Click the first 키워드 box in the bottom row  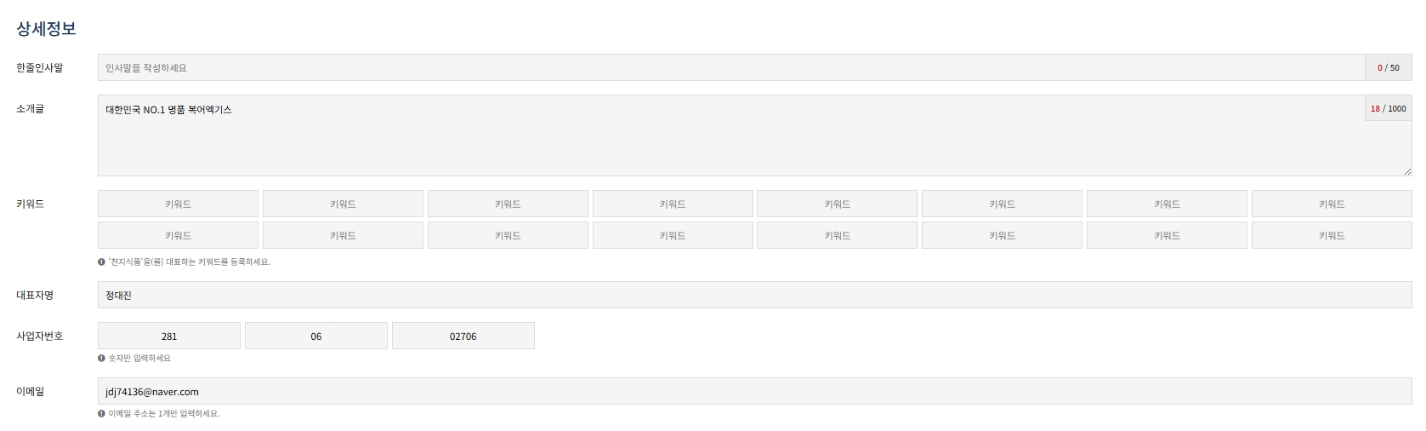tap(178, 235)
